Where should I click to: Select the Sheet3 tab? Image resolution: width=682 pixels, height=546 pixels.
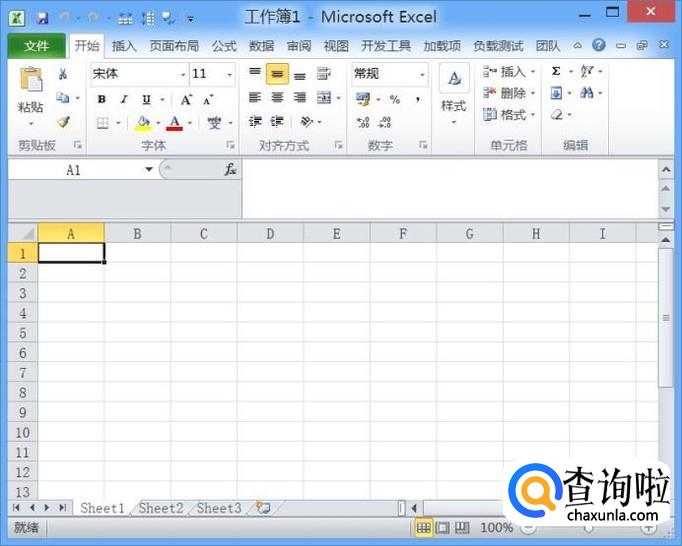pos(219,508)
